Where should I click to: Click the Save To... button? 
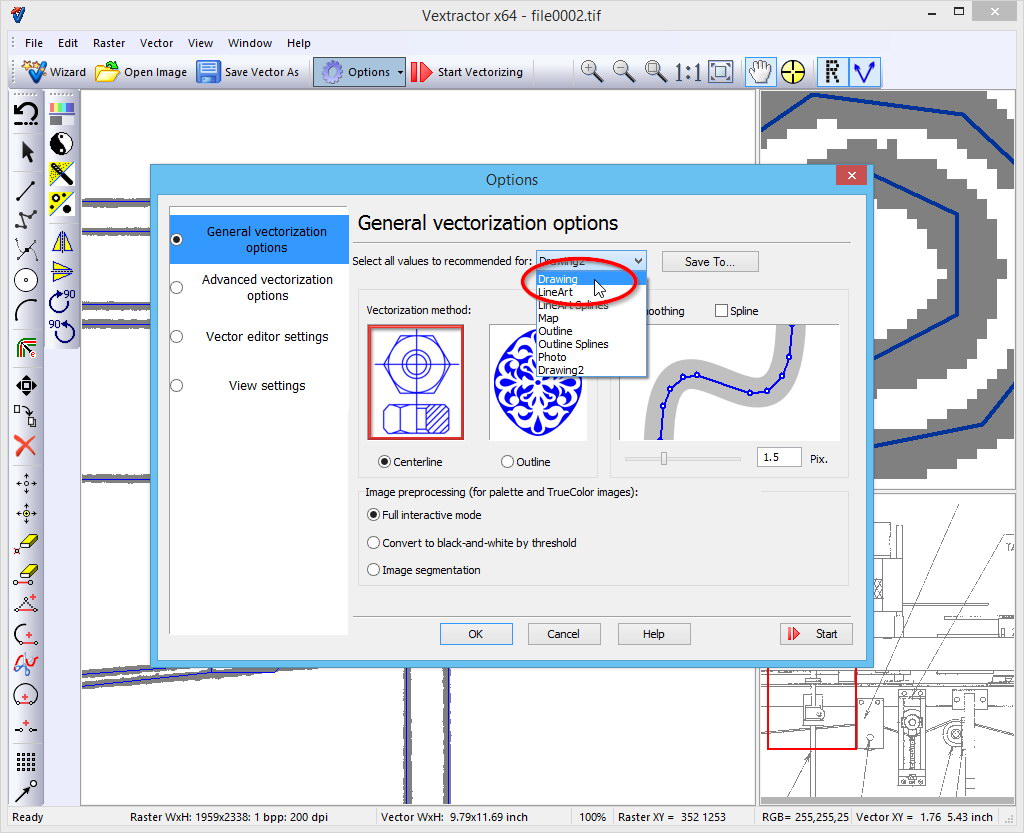[x=709, y=262]
